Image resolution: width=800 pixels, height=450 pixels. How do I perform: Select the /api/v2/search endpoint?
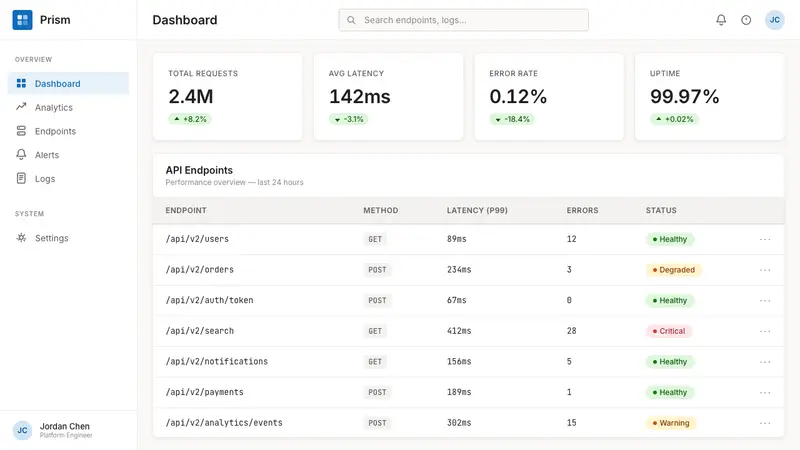point(199,331)
